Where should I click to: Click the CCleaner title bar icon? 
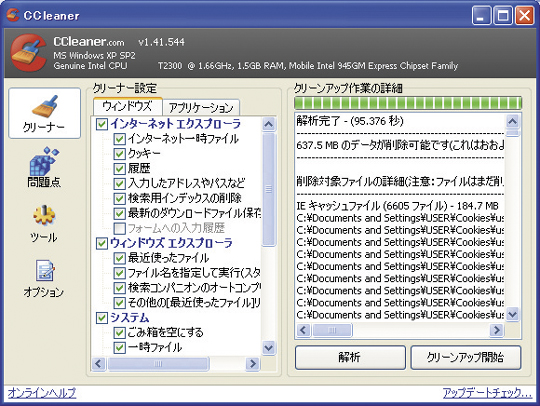(x=13, y=15)
